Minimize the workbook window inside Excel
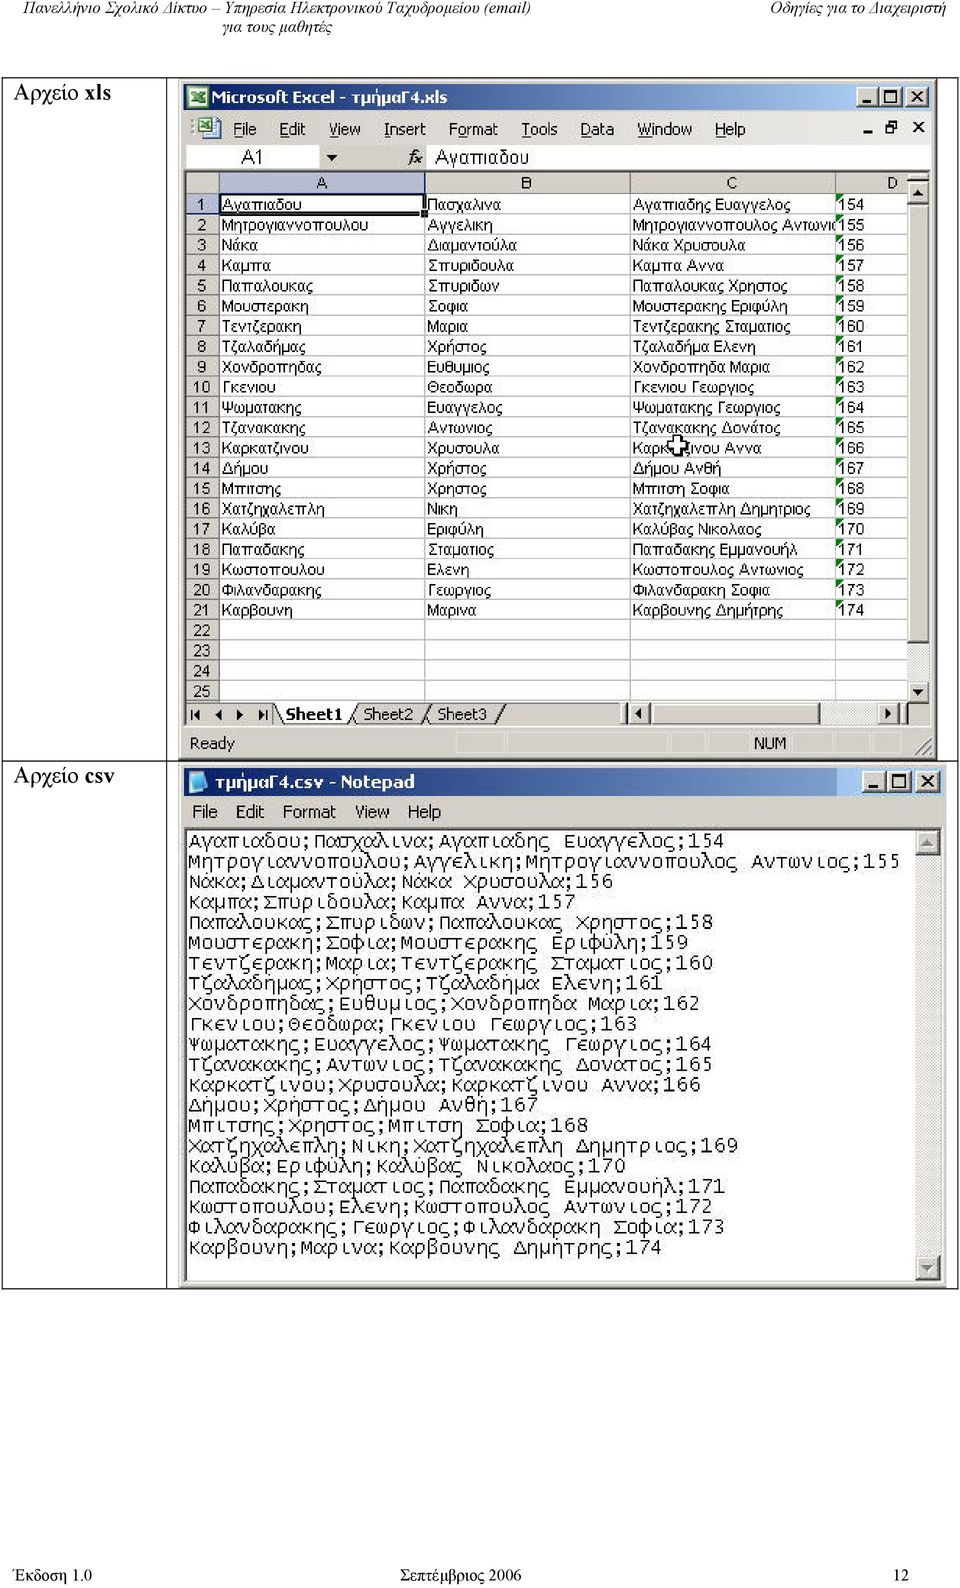 click(867, 129)
